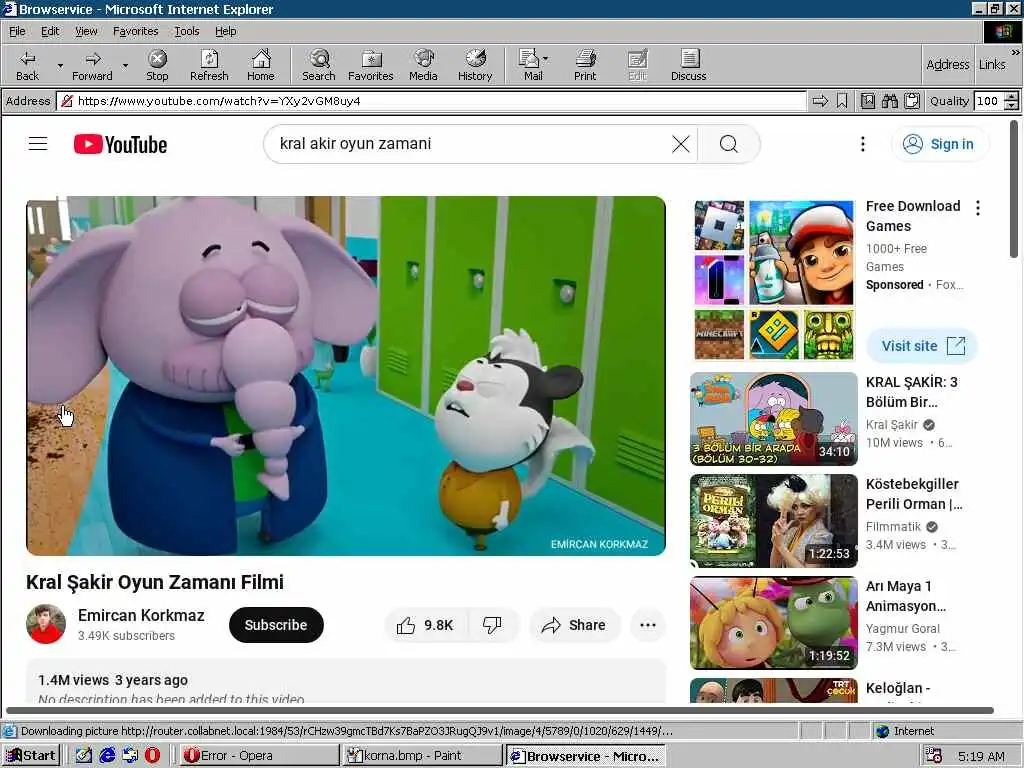Image resolution: width=1024 pixels, height=768 pixels.
Task: Open the Edit menu
Action: [x=50, y=31]
